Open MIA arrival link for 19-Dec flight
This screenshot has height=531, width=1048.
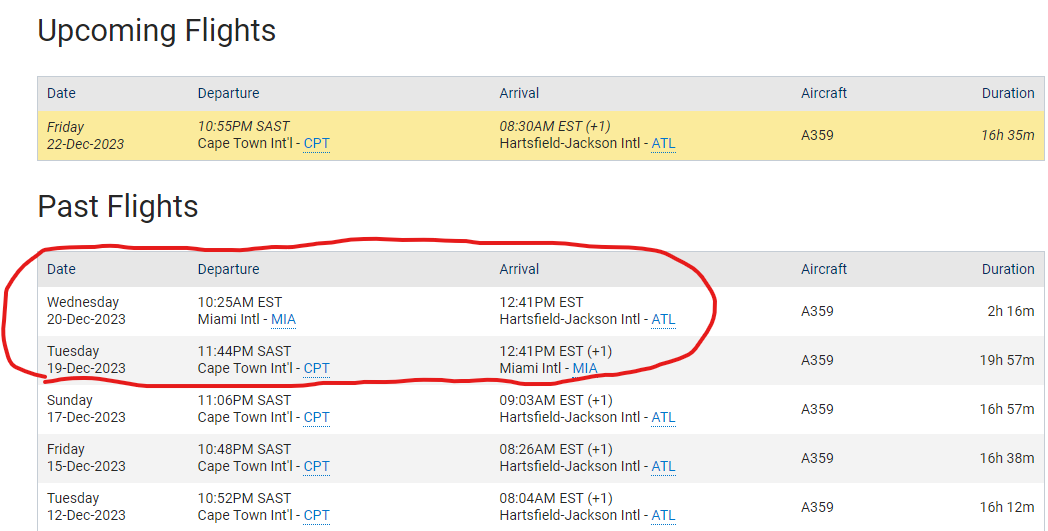point(584,369)
